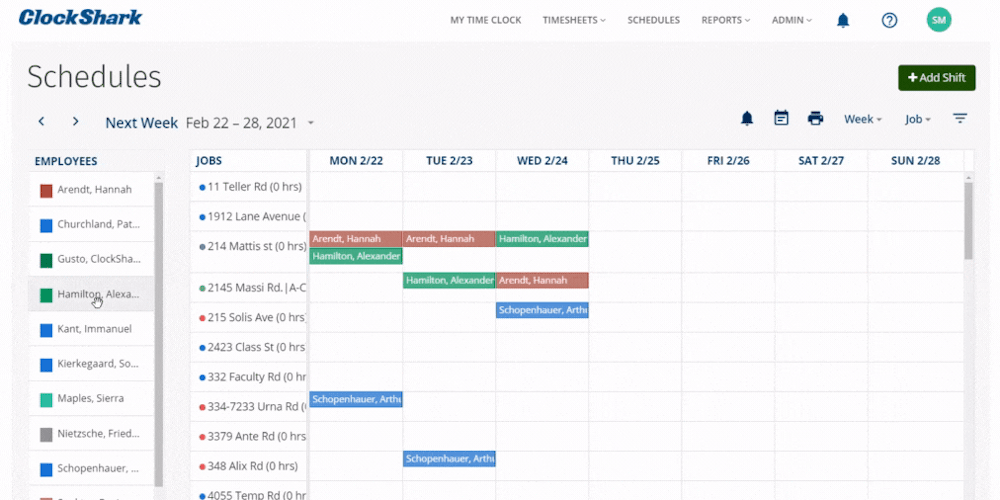1000x500 pixels.
Task: Click the Add Shift button
Action: pyautogui.click(x=937, y=78)
